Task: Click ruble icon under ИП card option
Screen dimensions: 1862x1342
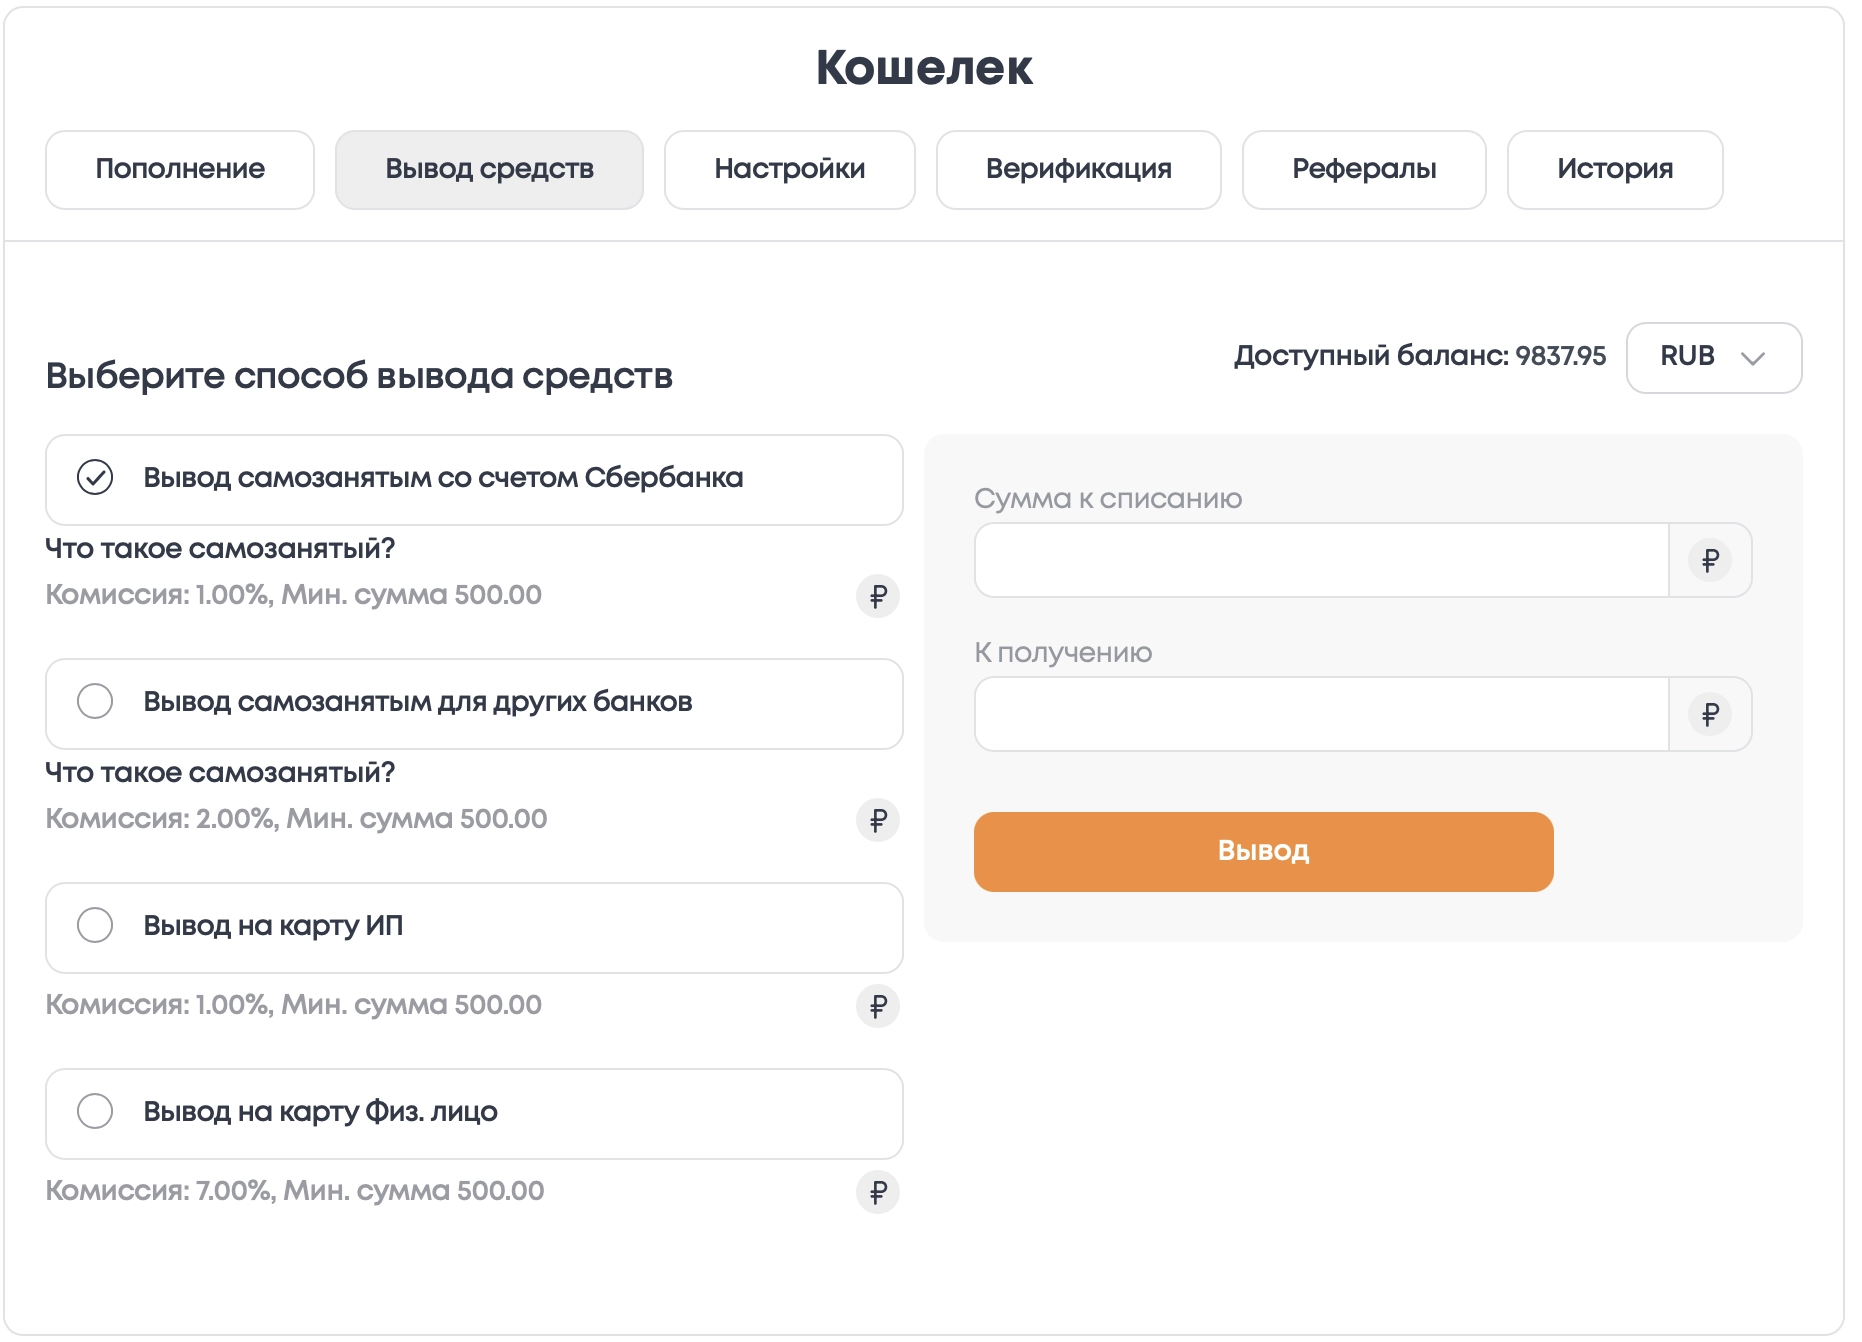Action: tap(877, 1007)
